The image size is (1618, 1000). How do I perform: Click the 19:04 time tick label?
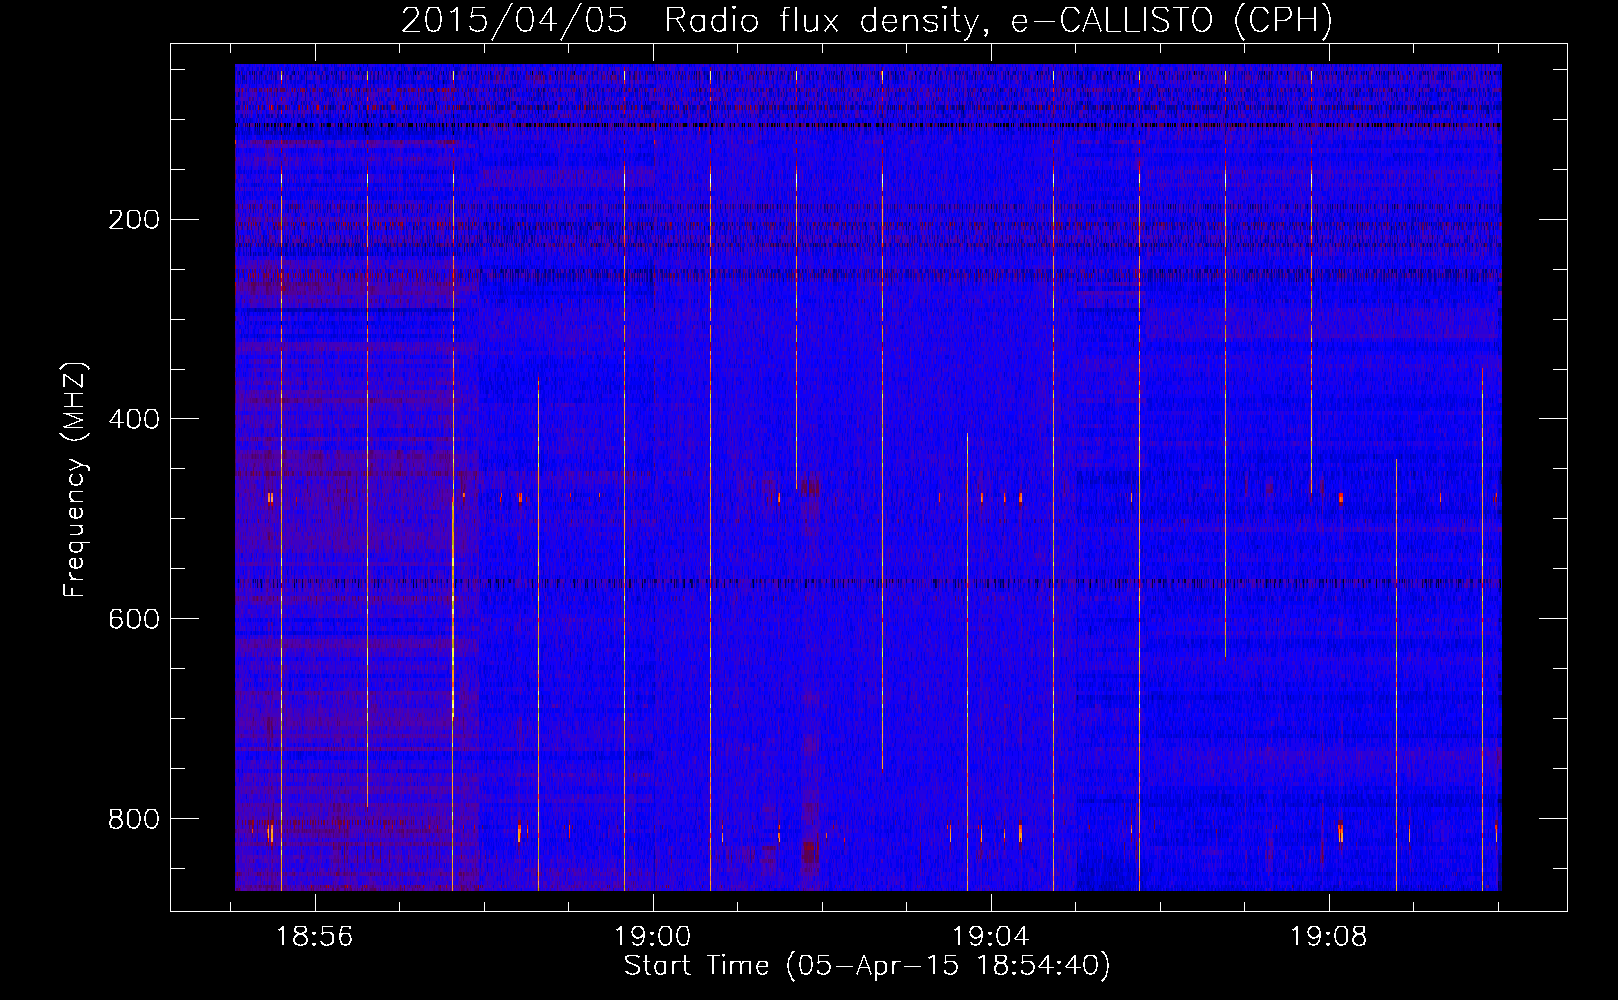(x=991, y=937)
